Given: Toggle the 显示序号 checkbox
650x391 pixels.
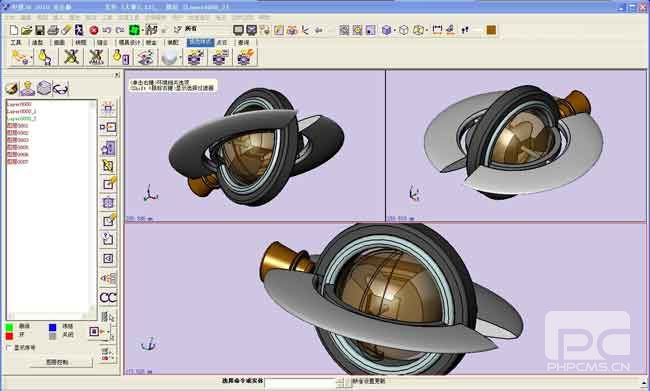Looking at the screenshot, I should [x=9, y=347].
